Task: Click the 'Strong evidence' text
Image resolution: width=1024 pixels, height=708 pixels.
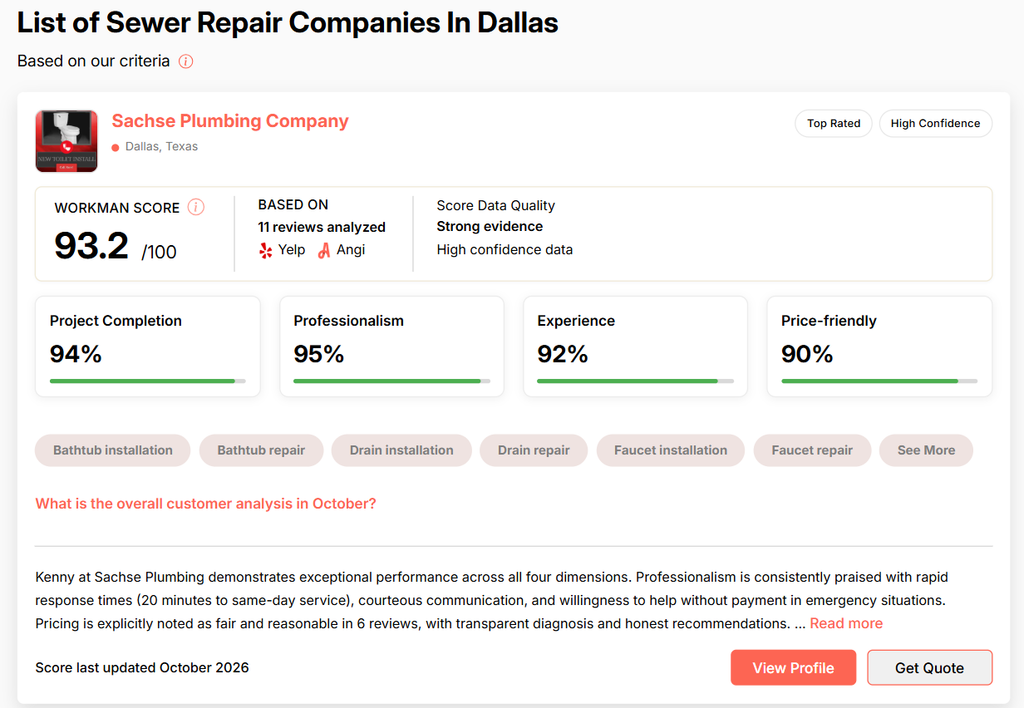Action: click(490, 227)
